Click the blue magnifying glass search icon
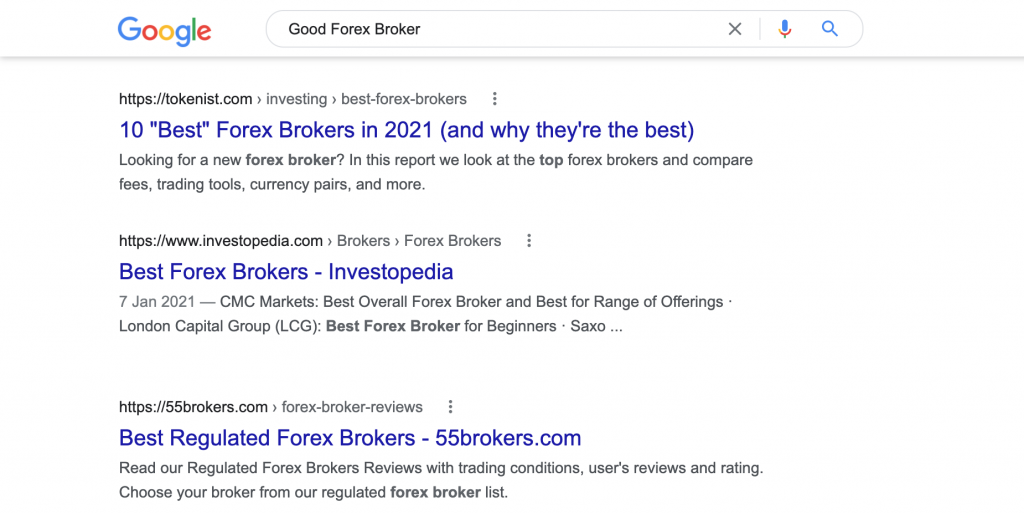 click(829, 29)
